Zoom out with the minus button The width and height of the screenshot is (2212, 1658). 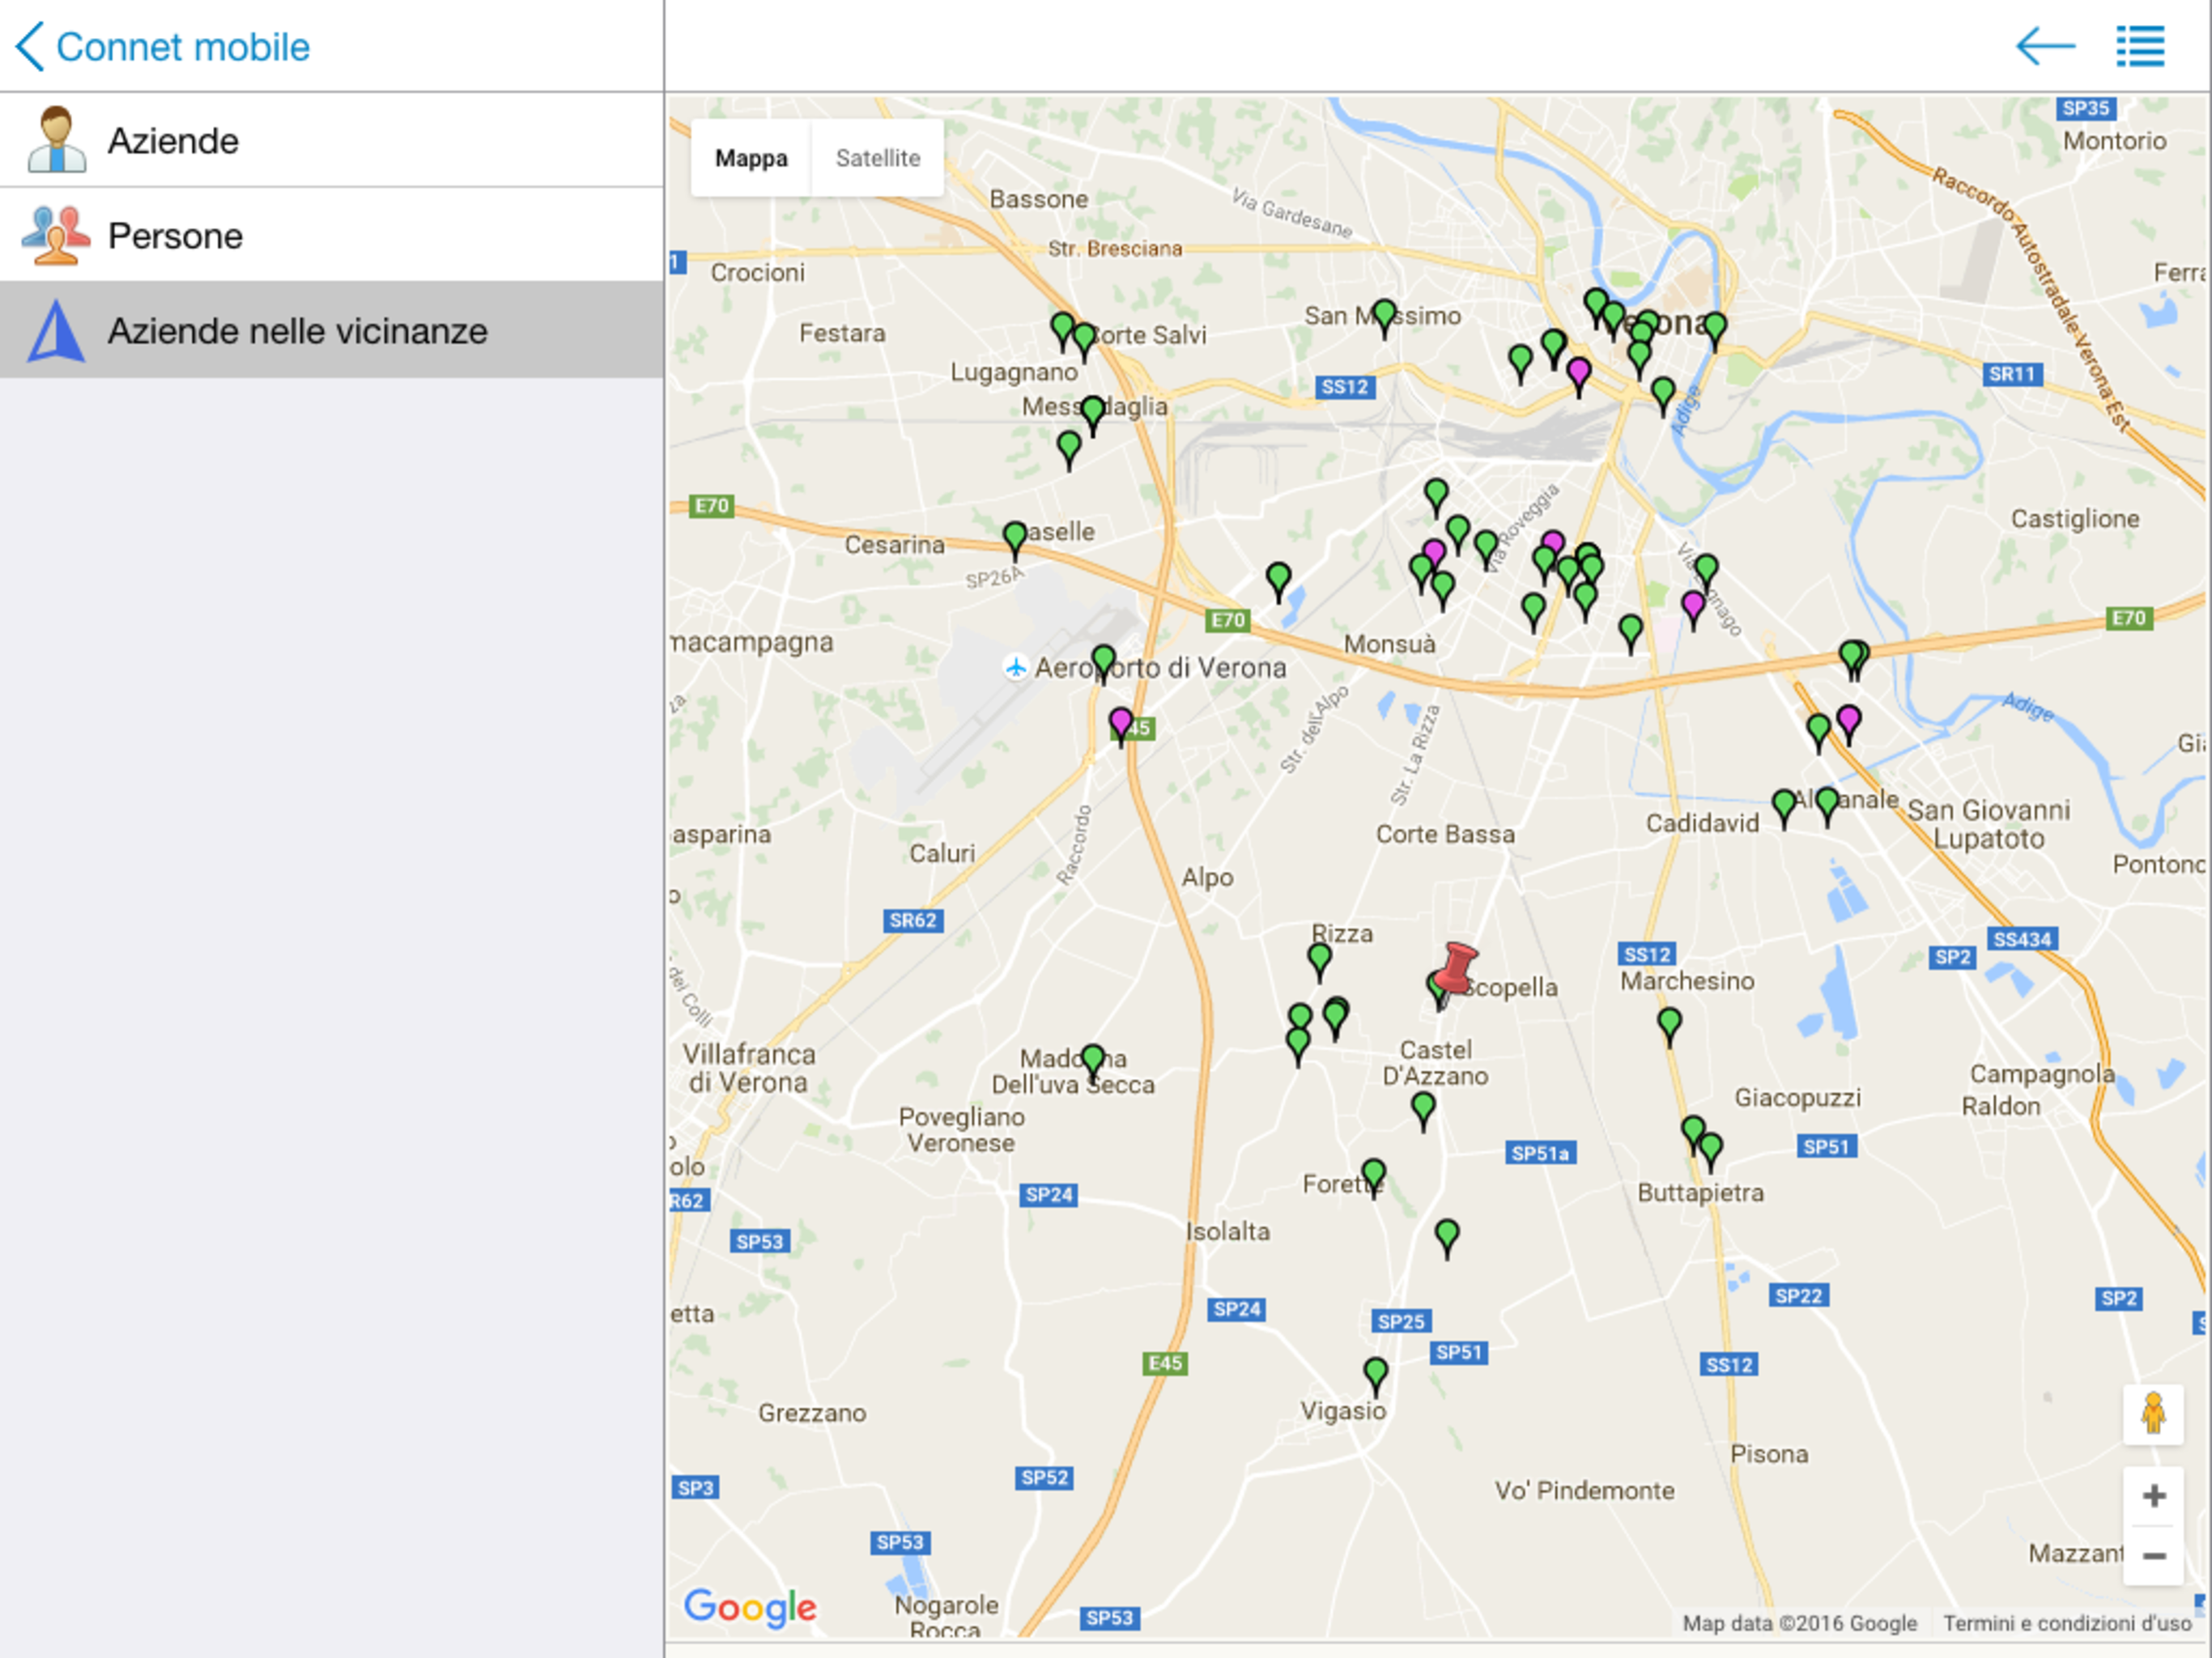(x=2154, y=1556)
